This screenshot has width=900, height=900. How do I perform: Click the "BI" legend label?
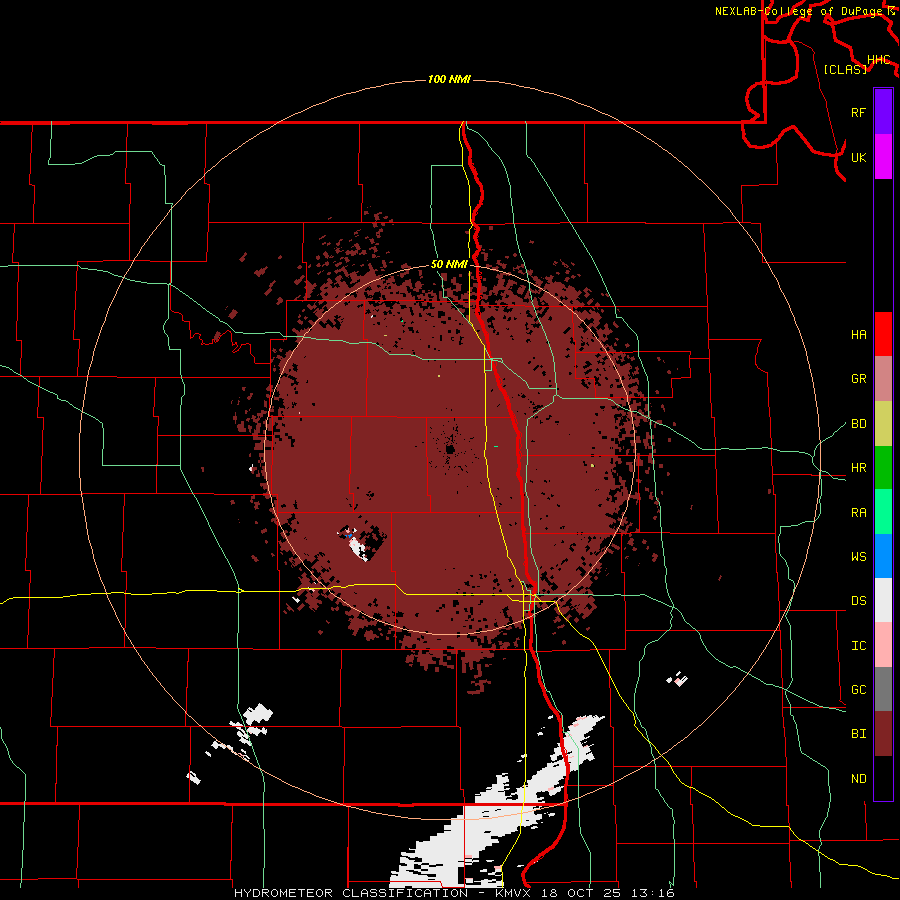click(858, 734)
